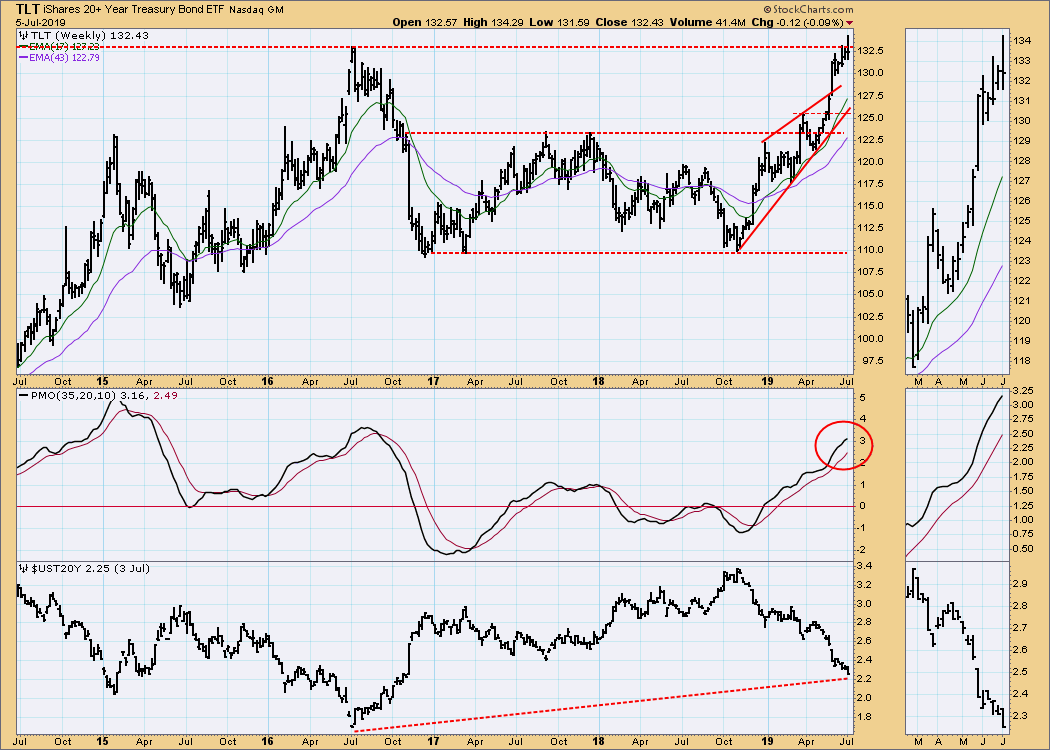Click the circled PMO line tip near 3
This screenshot has width=1050, height=750.
pyautogui.click(x=846, y=439)
